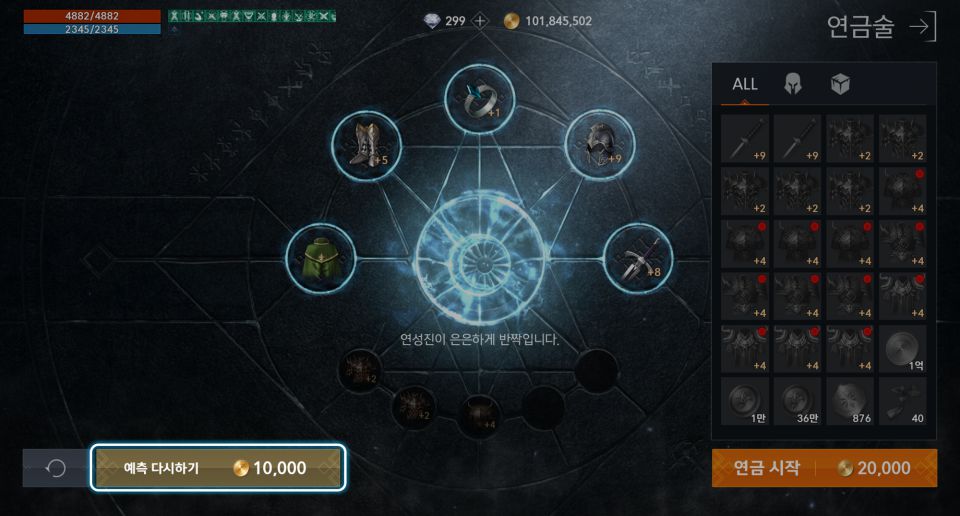960x516 pixels.
Task: Select the helmet +9 alchemy slot
Action: (599, 145)
